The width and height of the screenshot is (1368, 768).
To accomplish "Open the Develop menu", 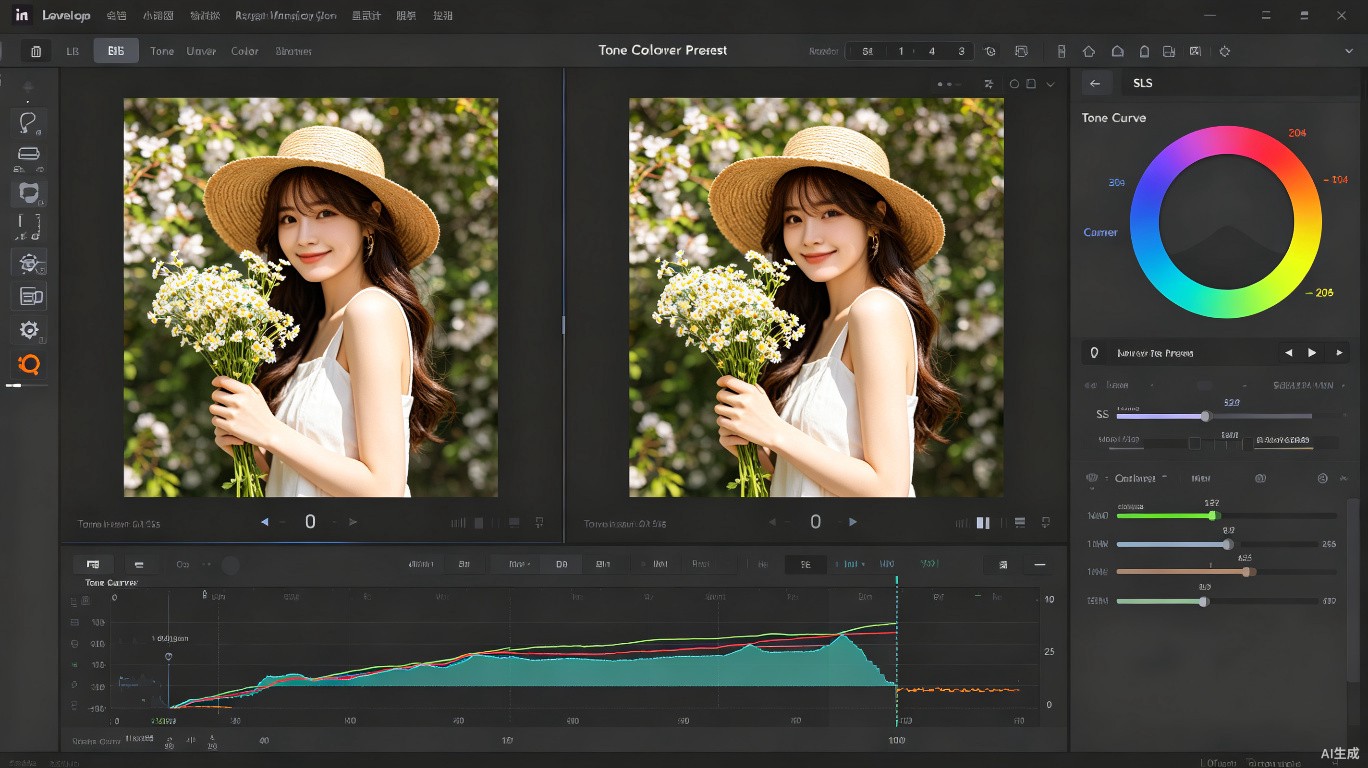I will click(x=67, y=16).
